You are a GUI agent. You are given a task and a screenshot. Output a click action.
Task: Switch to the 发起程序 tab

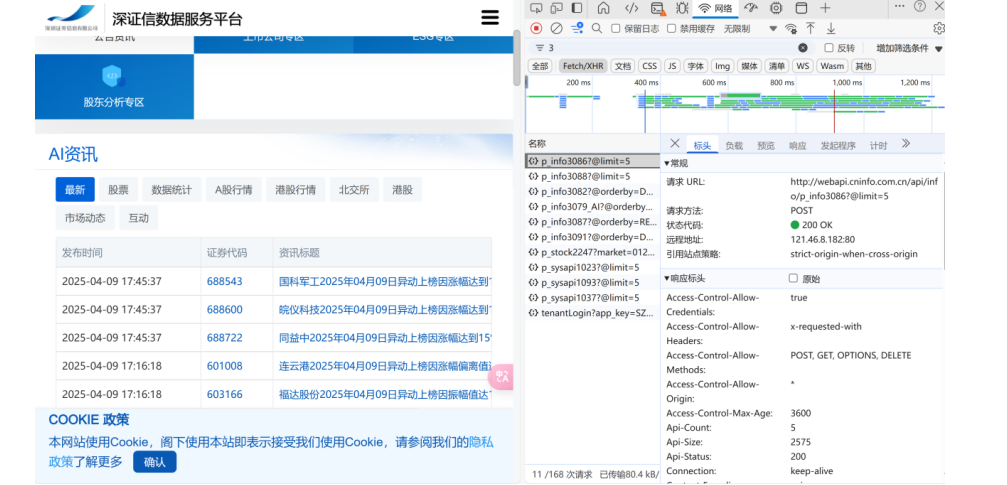pos(838,146)
